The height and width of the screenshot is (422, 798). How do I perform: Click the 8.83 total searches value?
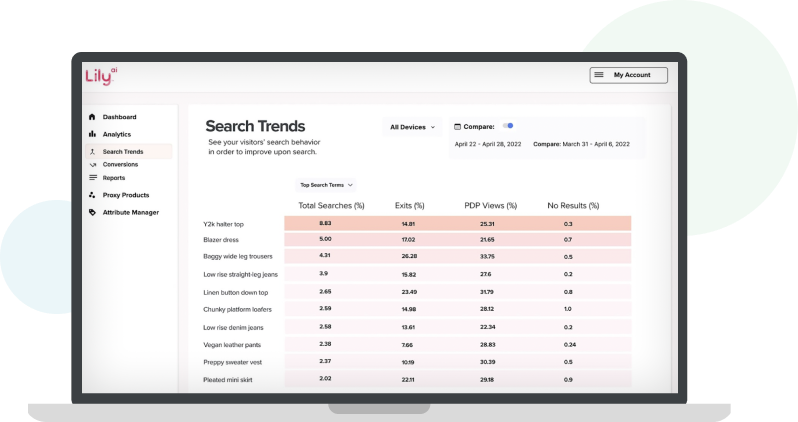pyautogui.click(x=325, y=223)
